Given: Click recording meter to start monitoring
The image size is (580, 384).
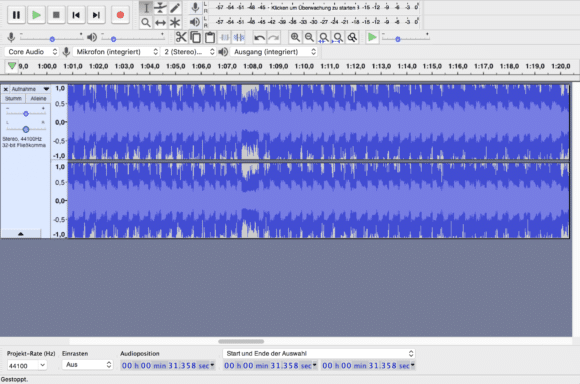Looking at the screenshot, I should coord(314,7).
